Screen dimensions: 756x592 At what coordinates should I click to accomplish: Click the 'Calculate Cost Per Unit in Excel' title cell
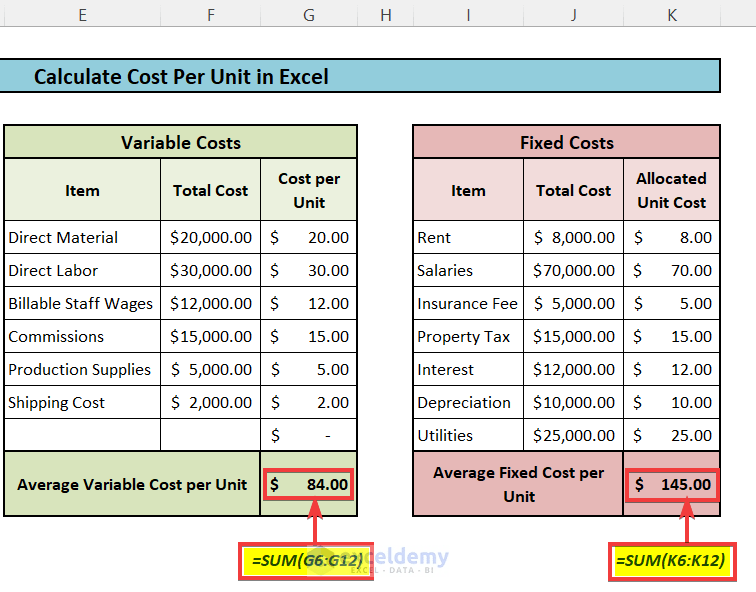coord(360,76)
